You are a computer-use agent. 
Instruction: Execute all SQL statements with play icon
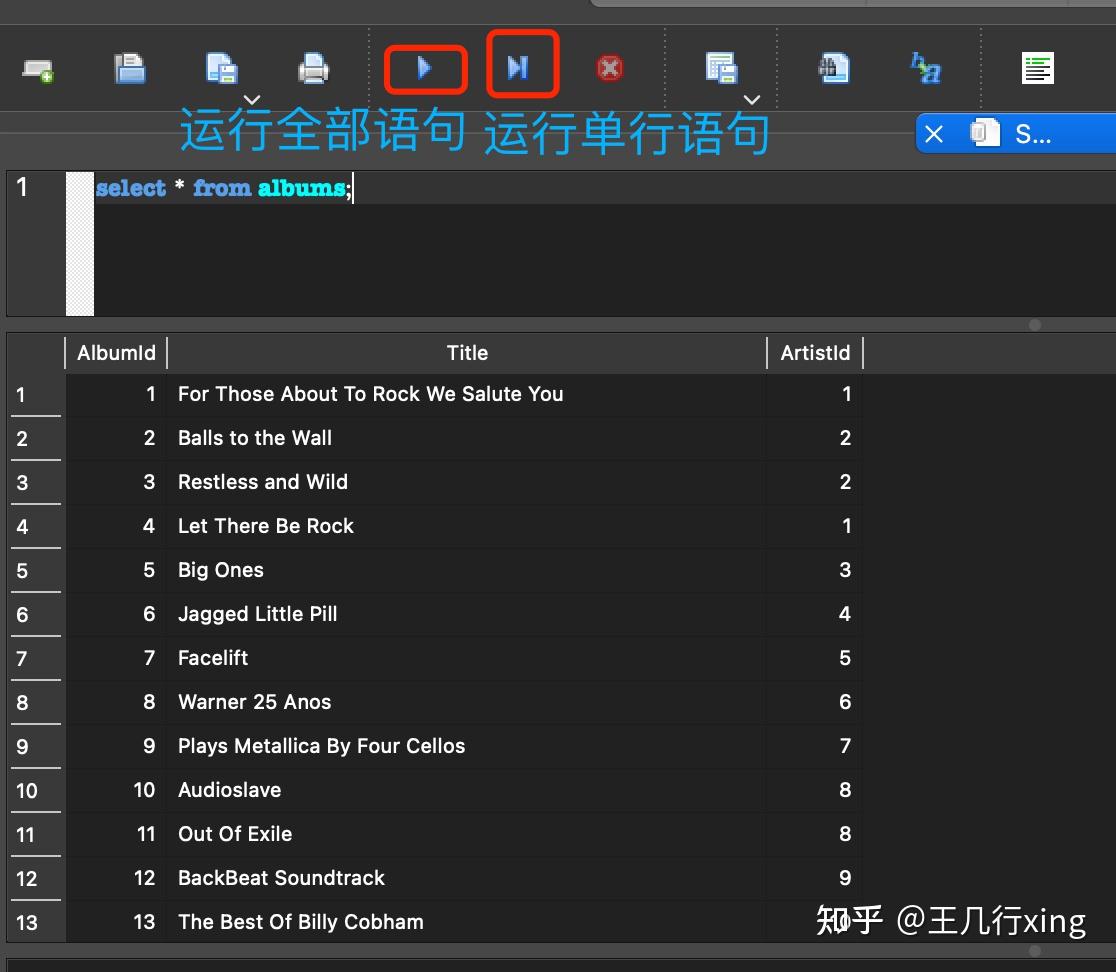click(425, 68)
